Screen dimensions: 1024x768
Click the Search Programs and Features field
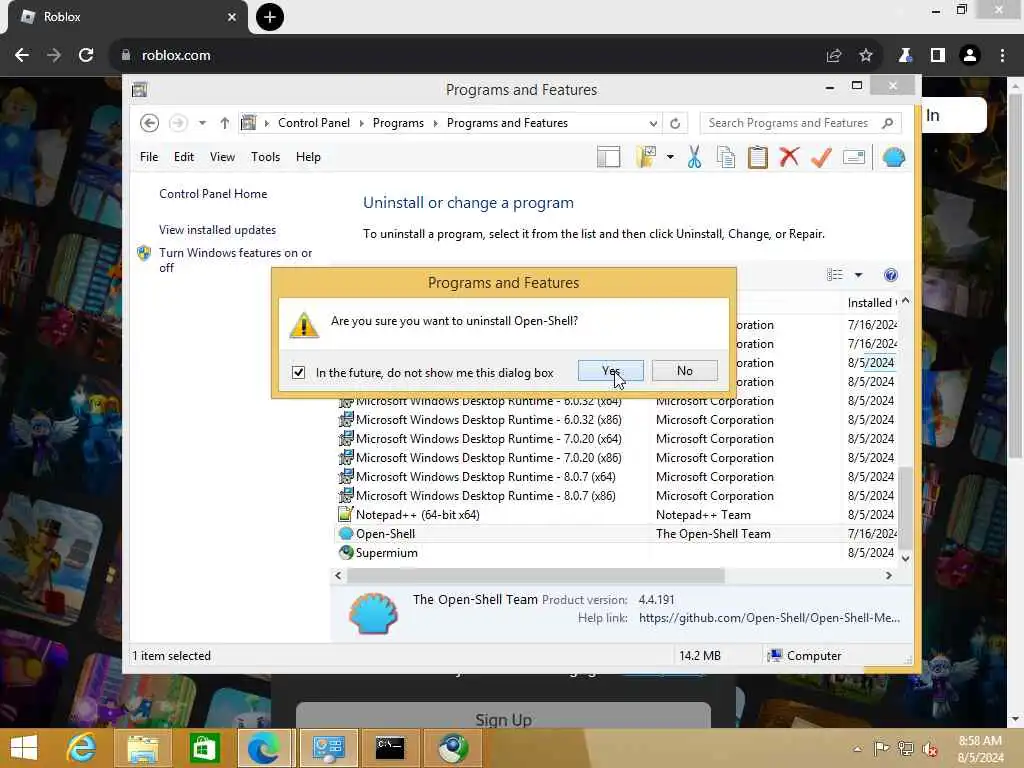(801, 123)
